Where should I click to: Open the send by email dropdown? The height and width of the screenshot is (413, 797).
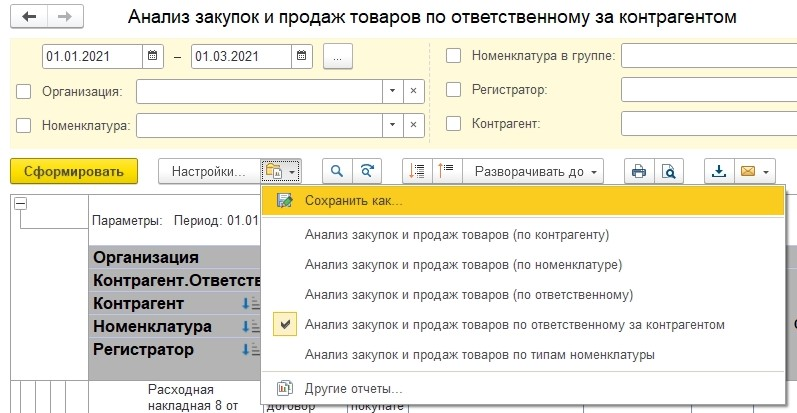pyautogui.click(x=754, y=171)
